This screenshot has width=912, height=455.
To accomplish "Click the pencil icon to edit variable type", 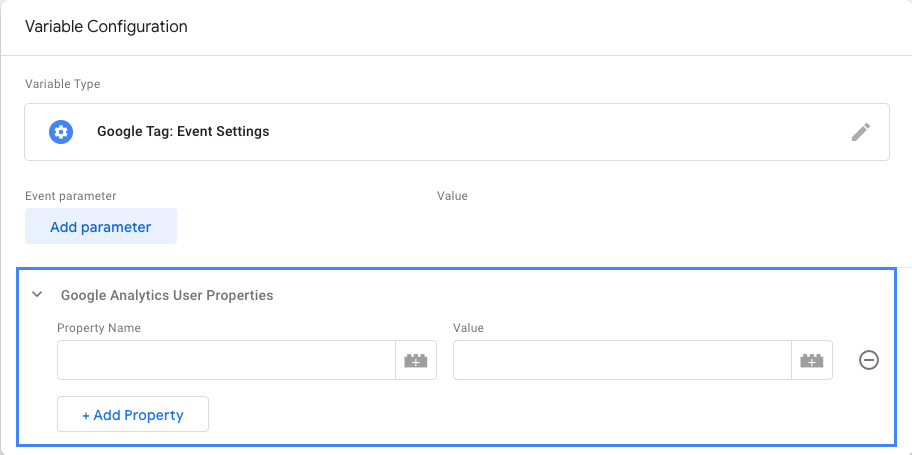I will [x=860, y=132].
